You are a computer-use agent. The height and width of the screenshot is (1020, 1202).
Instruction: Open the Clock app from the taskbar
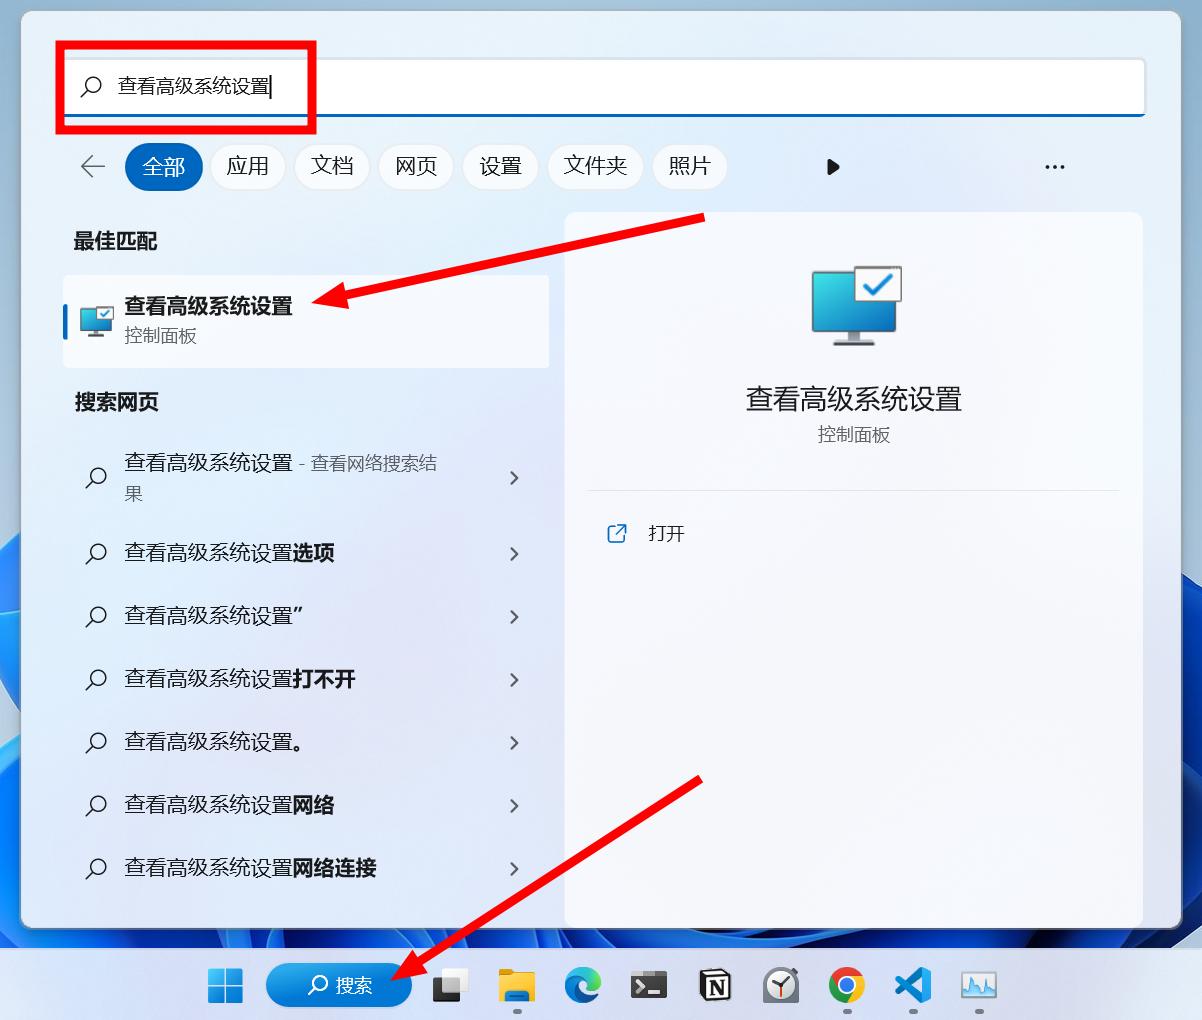[781, 986]
